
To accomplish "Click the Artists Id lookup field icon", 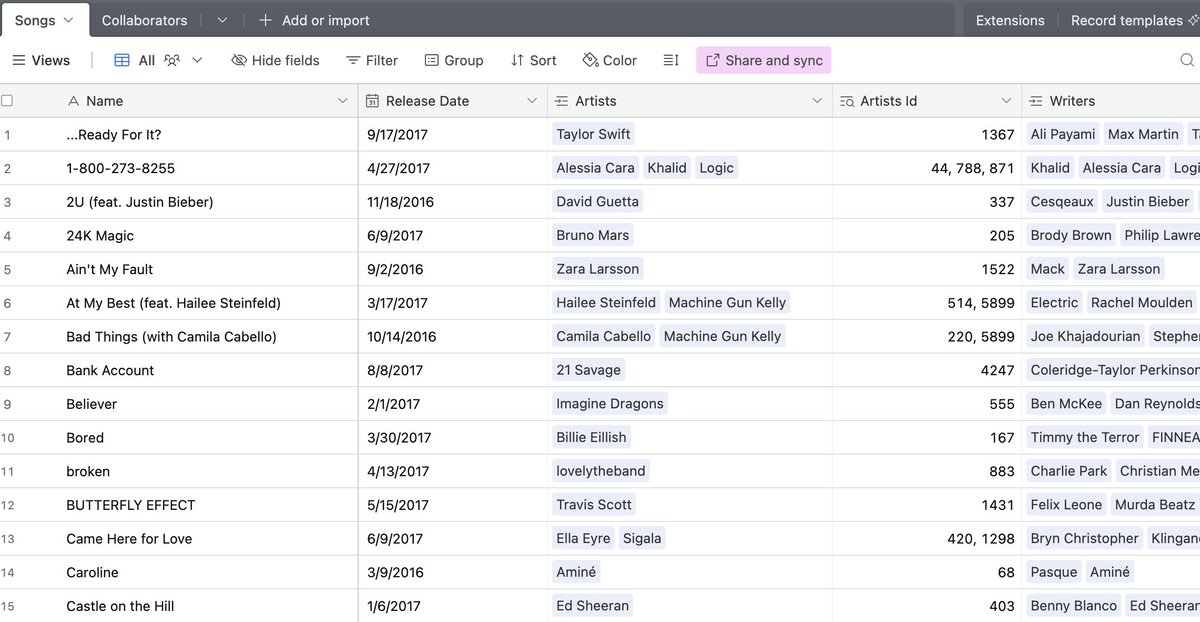I will pyautogui.click(x=847, y=101).
